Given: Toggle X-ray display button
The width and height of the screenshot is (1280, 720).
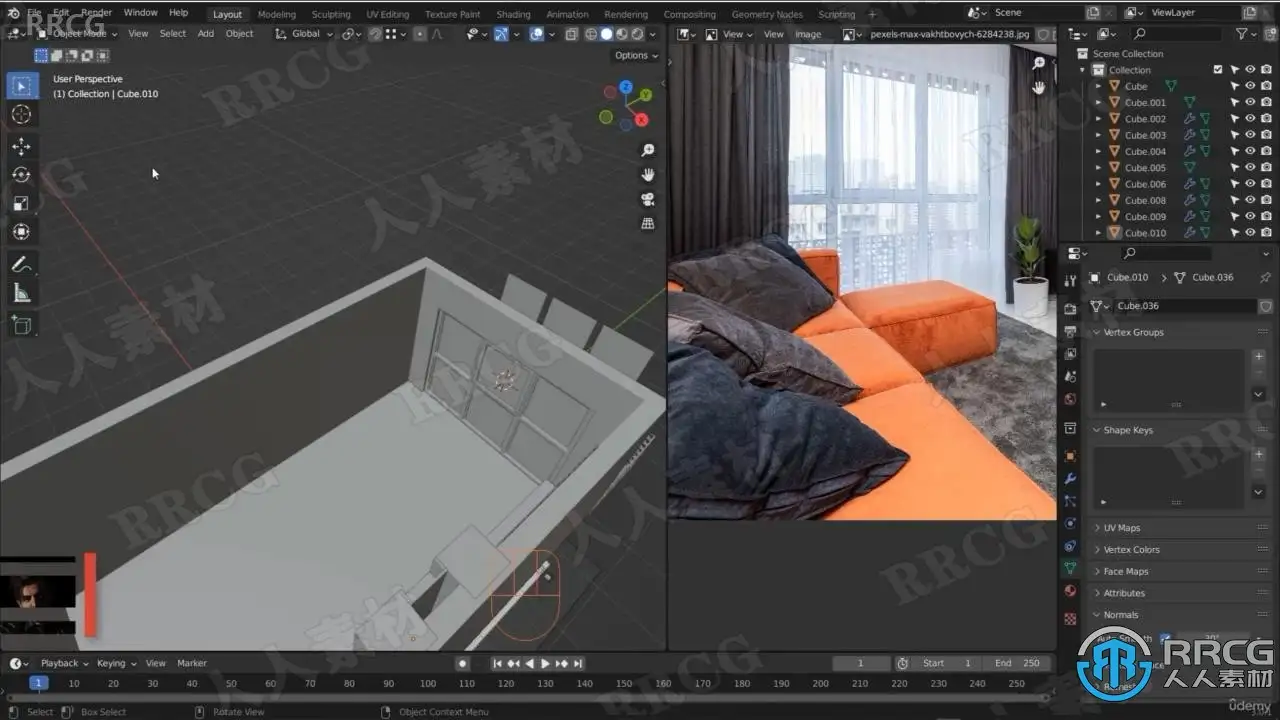Looking at the screenshot, I should click(x=571, y=34).
